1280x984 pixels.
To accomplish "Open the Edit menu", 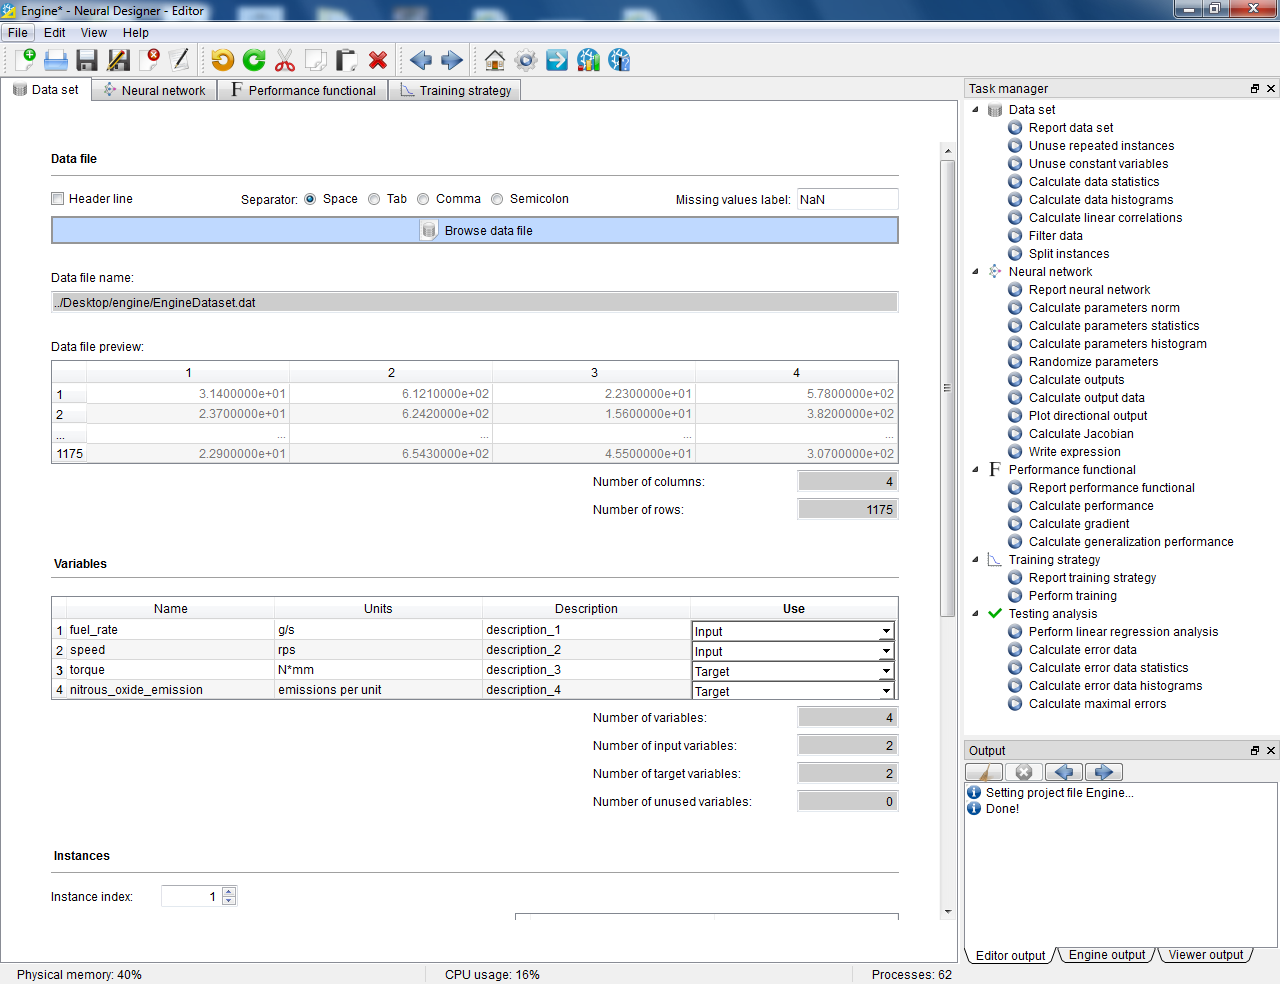I will coord(55,33).
